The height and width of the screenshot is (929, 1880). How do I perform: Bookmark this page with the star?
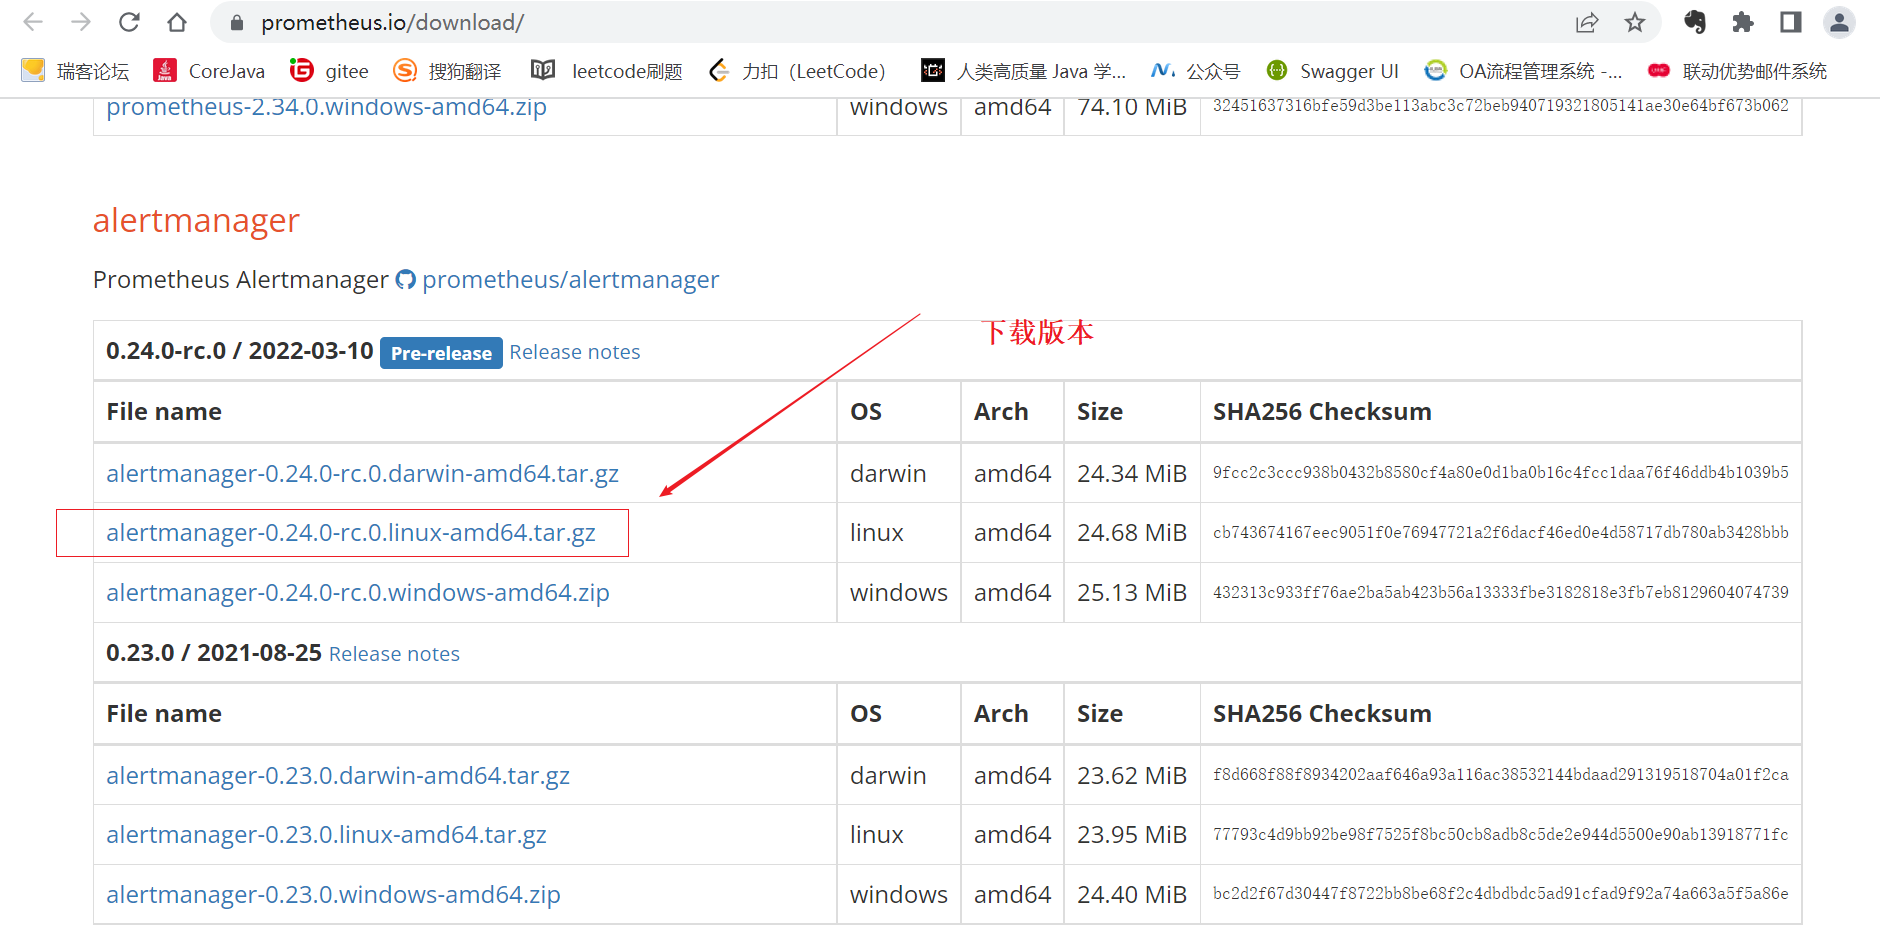point(1636,22)
